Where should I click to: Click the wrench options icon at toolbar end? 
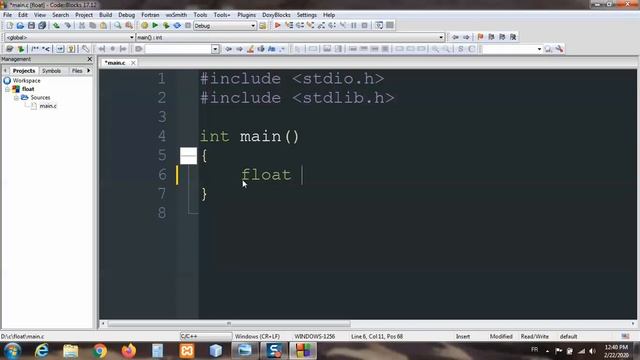(559, 49)
